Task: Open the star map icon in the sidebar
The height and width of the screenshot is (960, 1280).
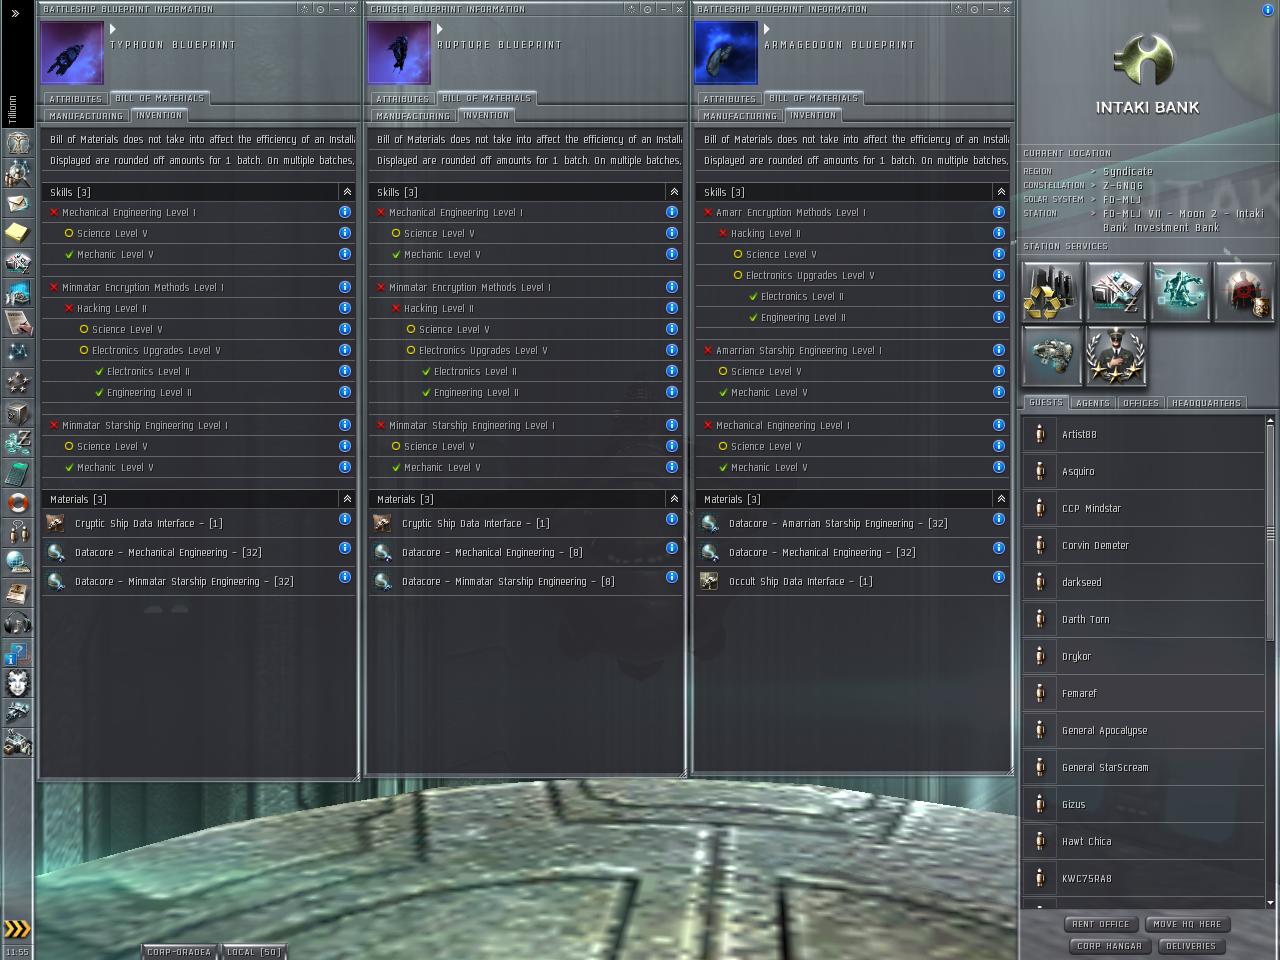Action: click(18, 352)
